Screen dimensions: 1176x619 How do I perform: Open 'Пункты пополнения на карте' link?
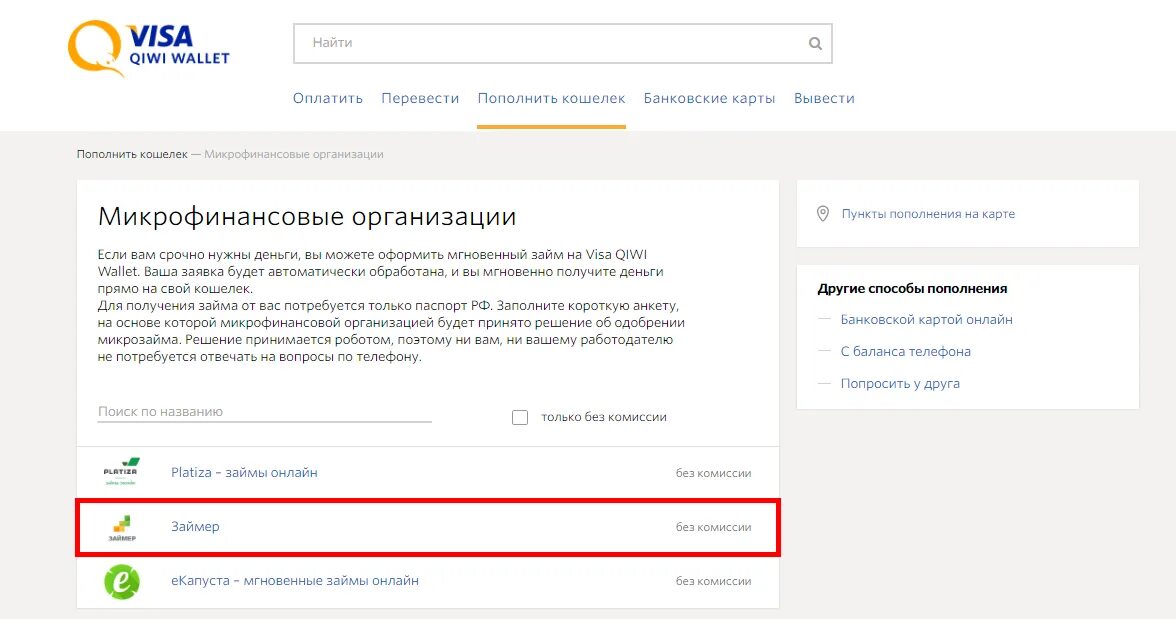click(928, 214)
